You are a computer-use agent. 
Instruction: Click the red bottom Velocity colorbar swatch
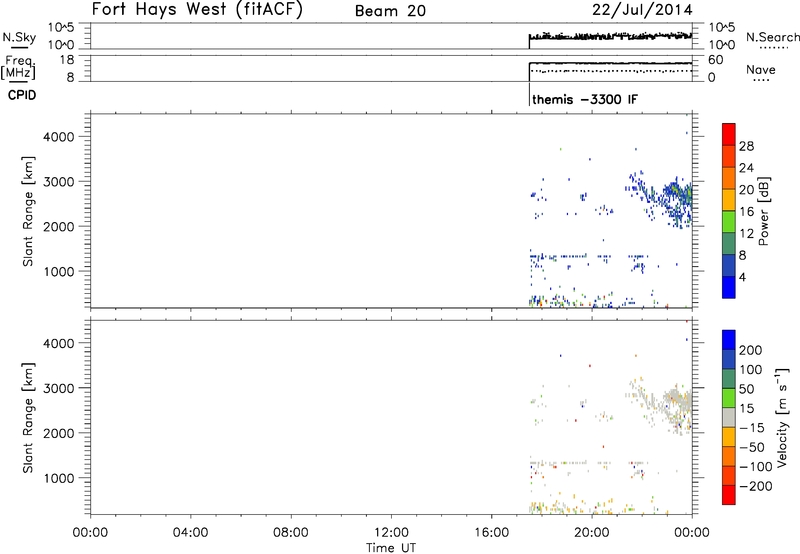tap(729, 495)
